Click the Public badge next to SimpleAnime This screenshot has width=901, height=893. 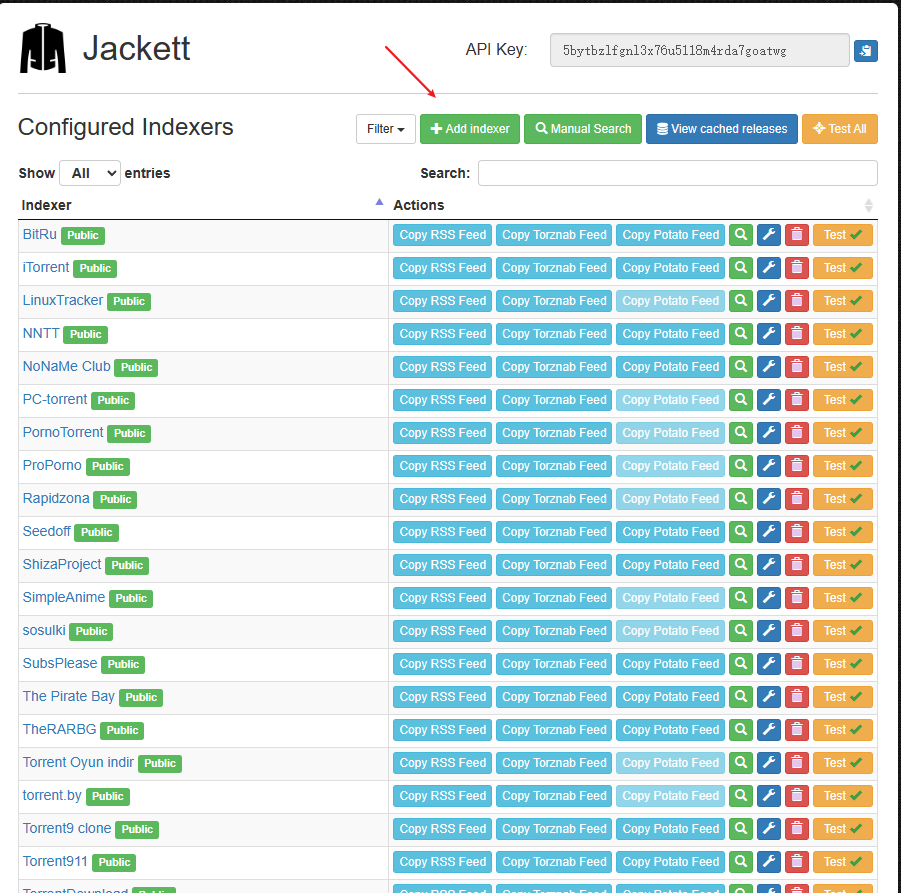pyautogui.click(x=131, y=598)
